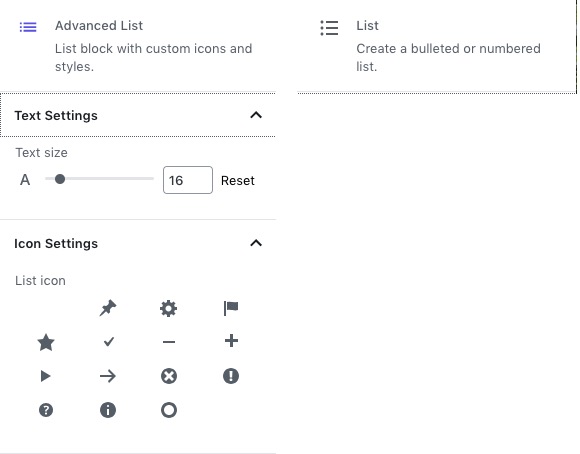Collapse the Text Settings panel
The width and height of the screenshot is (580, 454).
pyautogui.click(x=256, y=115)
